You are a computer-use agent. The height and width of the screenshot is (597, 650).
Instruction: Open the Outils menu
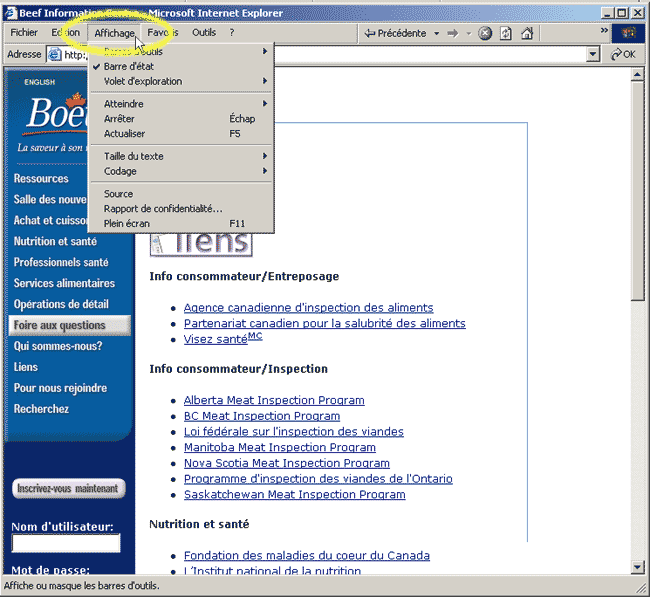pyautogui.click(x=204, y=32)
